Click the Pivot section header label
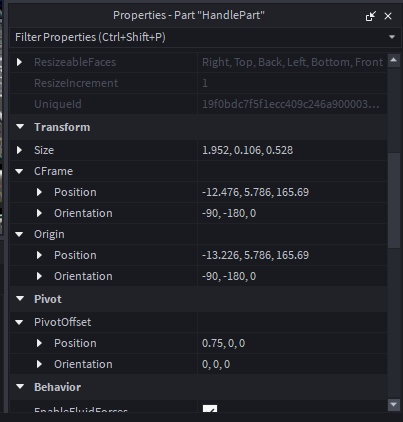403x422 pixels. [x=48, y=299]
